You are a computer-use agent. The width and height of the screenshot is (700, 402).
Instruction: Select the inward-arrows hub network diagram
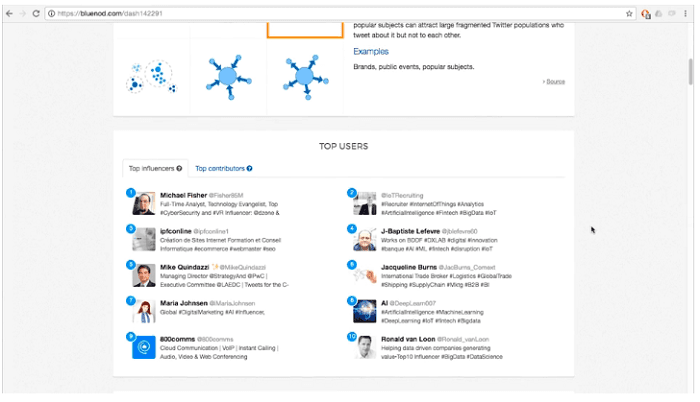tap(229, 77)
